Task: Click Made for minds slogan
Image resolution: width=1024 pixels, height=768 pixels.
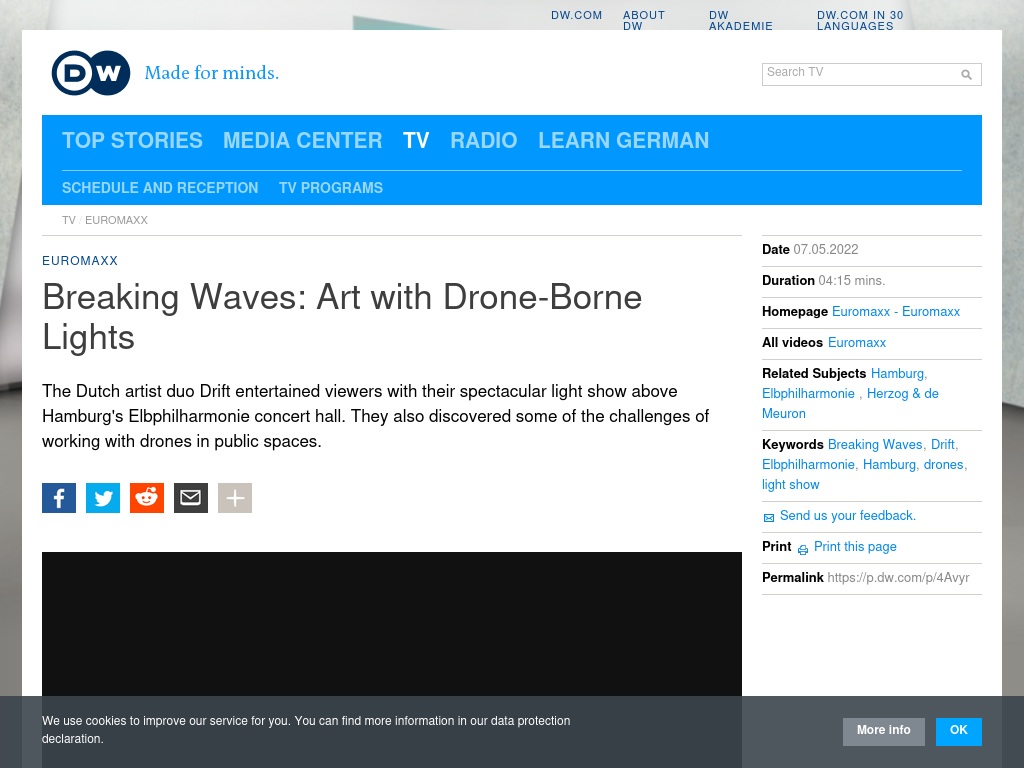Action: click(x=212, y=72)
